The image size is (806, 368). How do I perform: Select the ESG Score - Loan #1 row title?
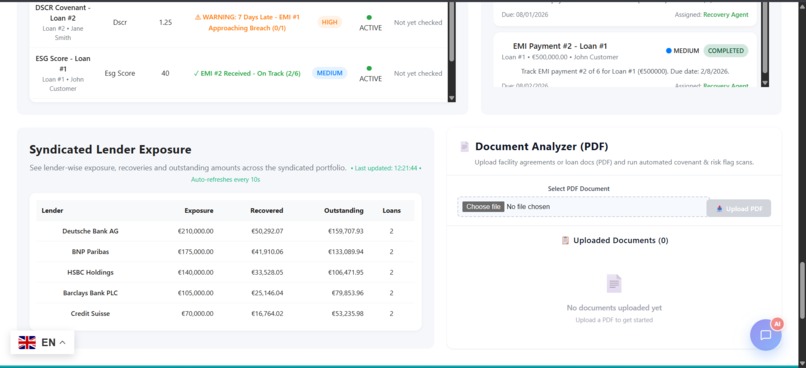pyautogui.click(x=63, y=64)
